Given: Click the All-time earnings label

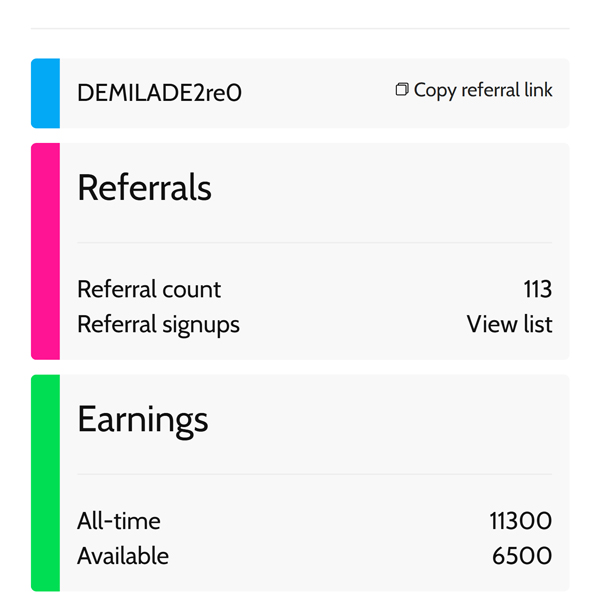Looking at the screenshot, I should click(x=118, y=521).
